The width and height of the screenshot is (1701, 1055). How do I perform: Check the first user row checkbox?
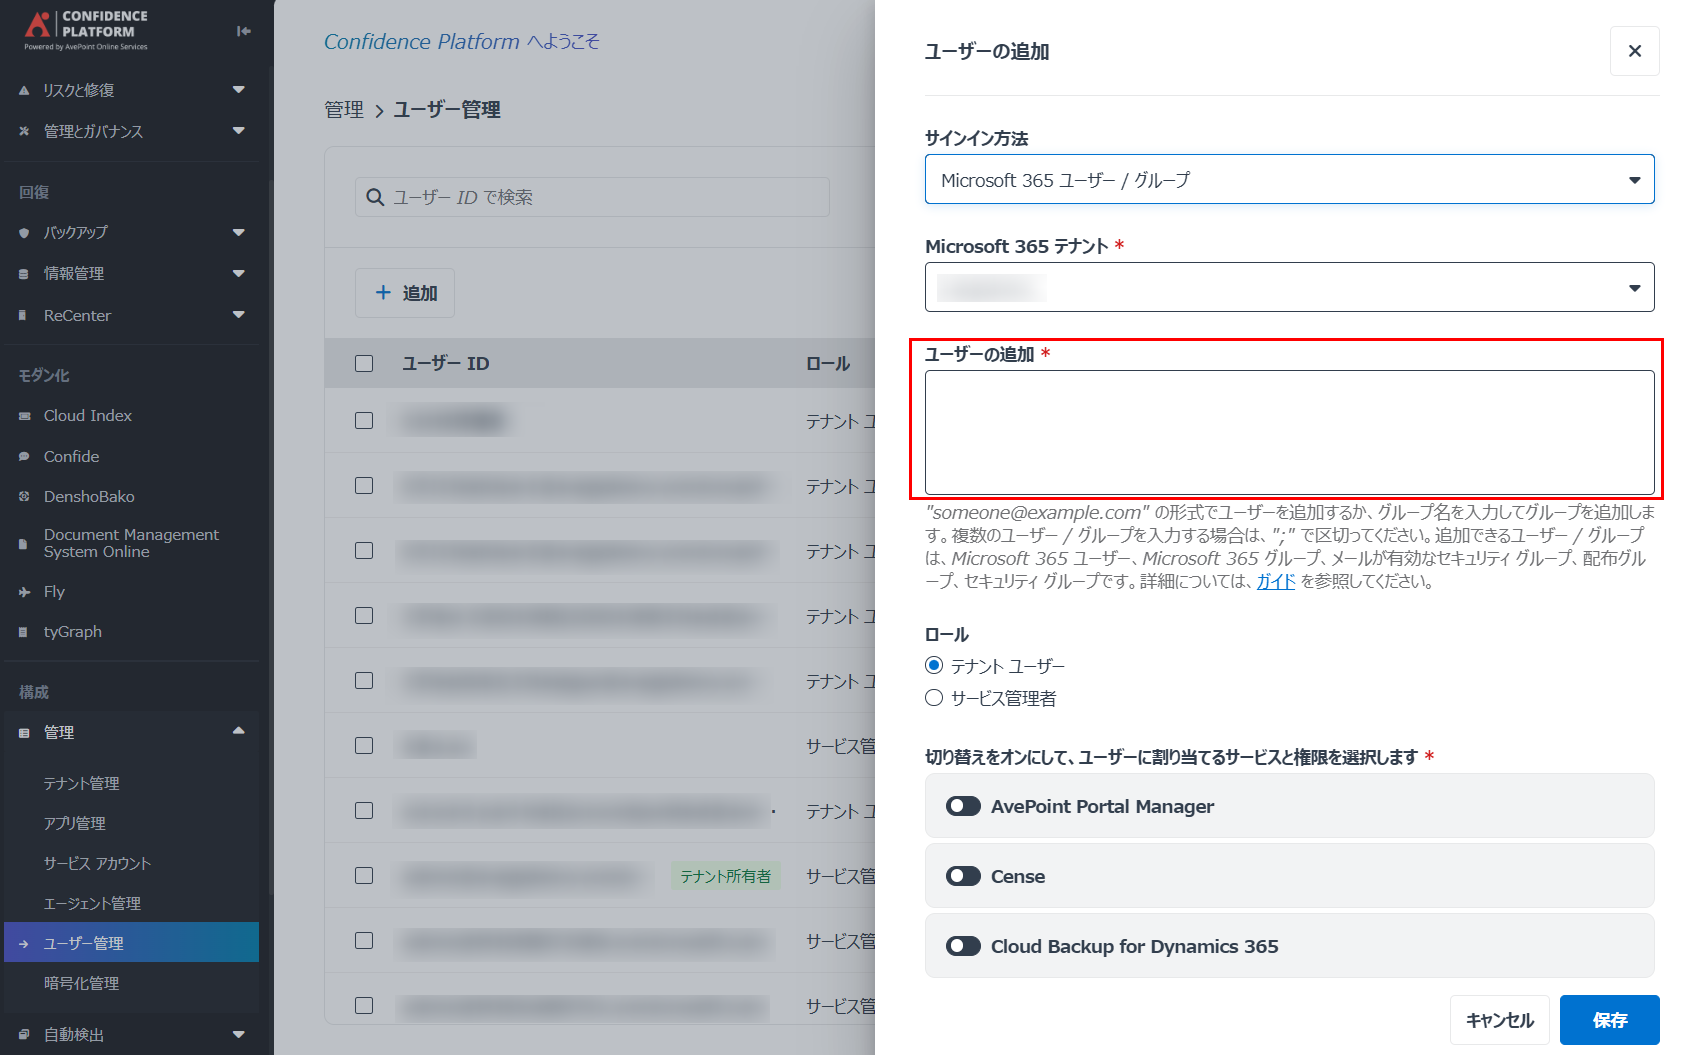click(364, 420)
